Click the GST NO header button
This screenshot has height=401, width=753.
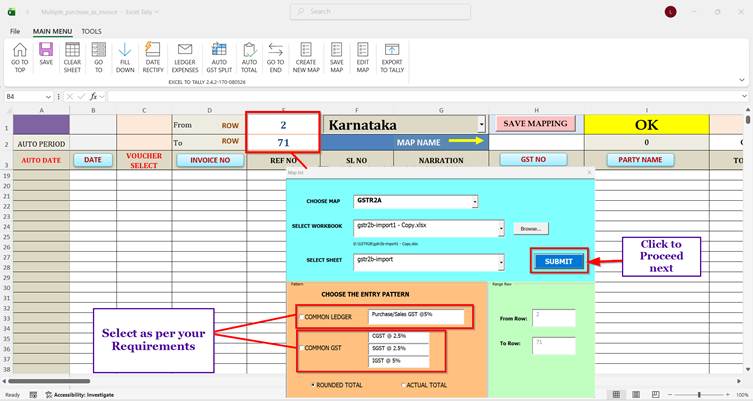(x=533, y=159)
